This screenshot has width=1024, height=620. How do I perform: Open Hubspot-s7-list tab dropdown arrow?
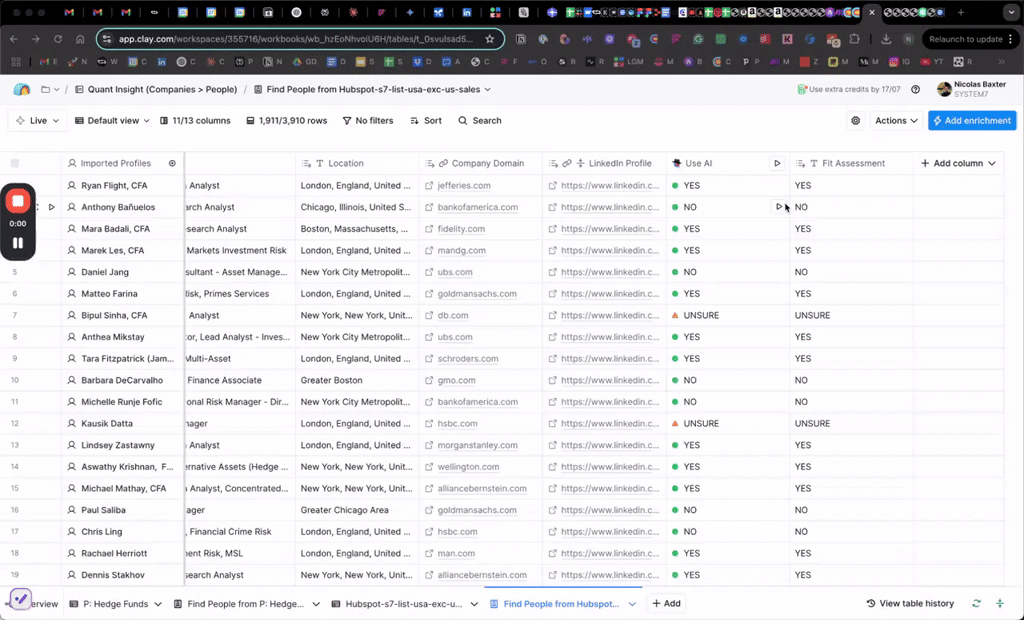point(474,604)
